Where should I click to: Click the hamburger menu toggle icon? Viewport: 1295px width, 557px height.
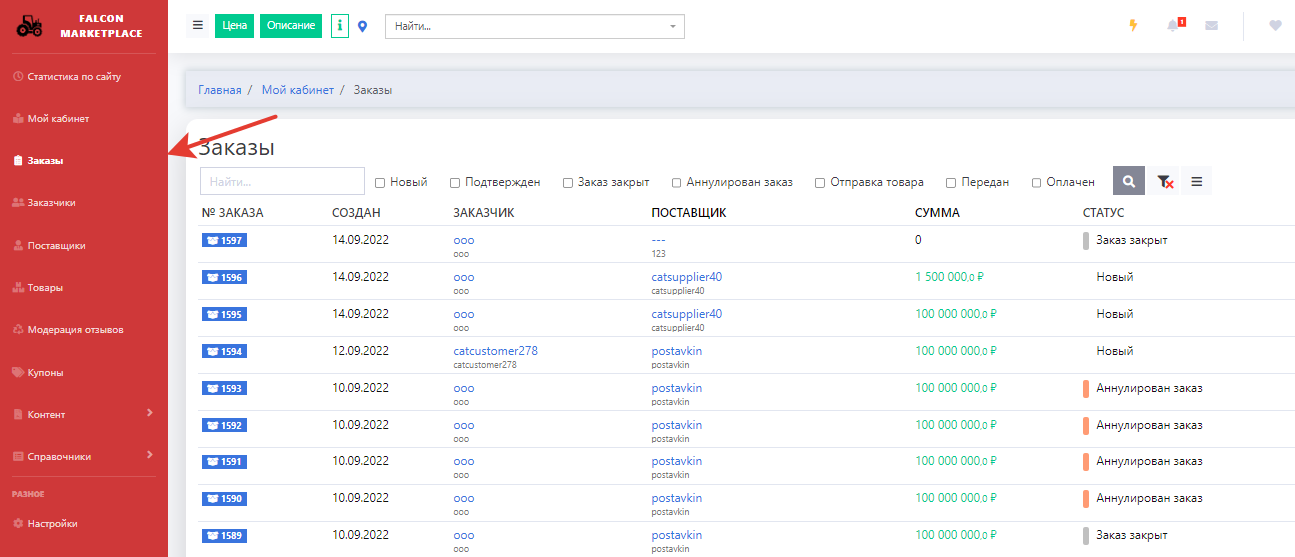point(198,26)
